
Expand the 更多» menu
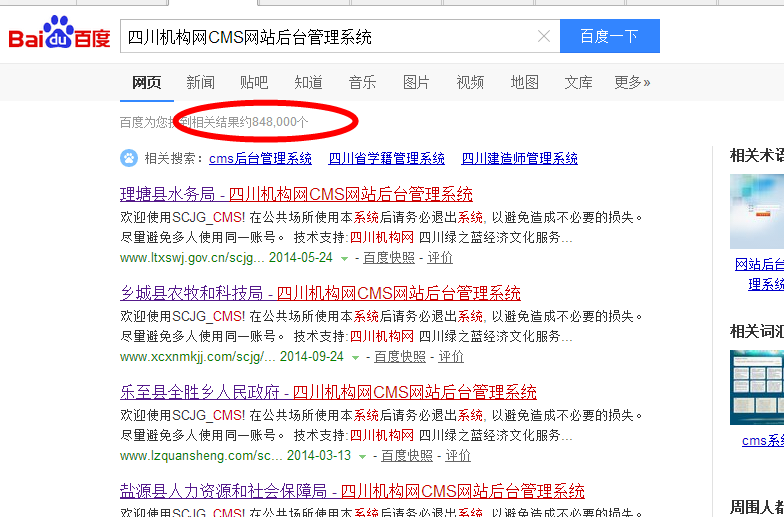tap(632, 82)
